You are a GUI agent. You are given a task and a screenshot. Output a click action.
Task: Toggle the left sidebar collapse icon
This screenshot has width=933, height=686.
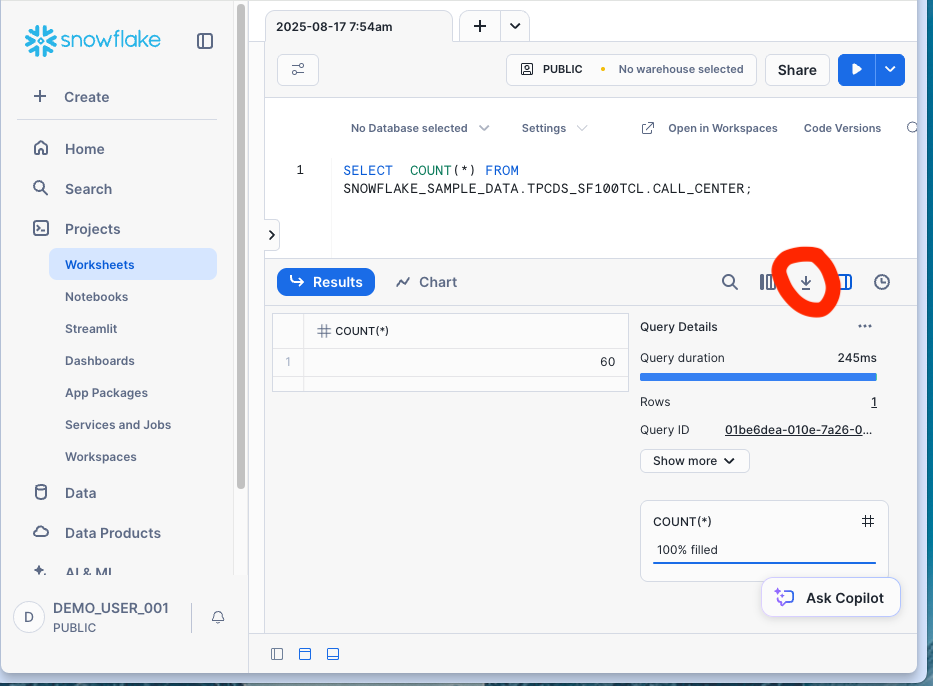pos(205,41)
